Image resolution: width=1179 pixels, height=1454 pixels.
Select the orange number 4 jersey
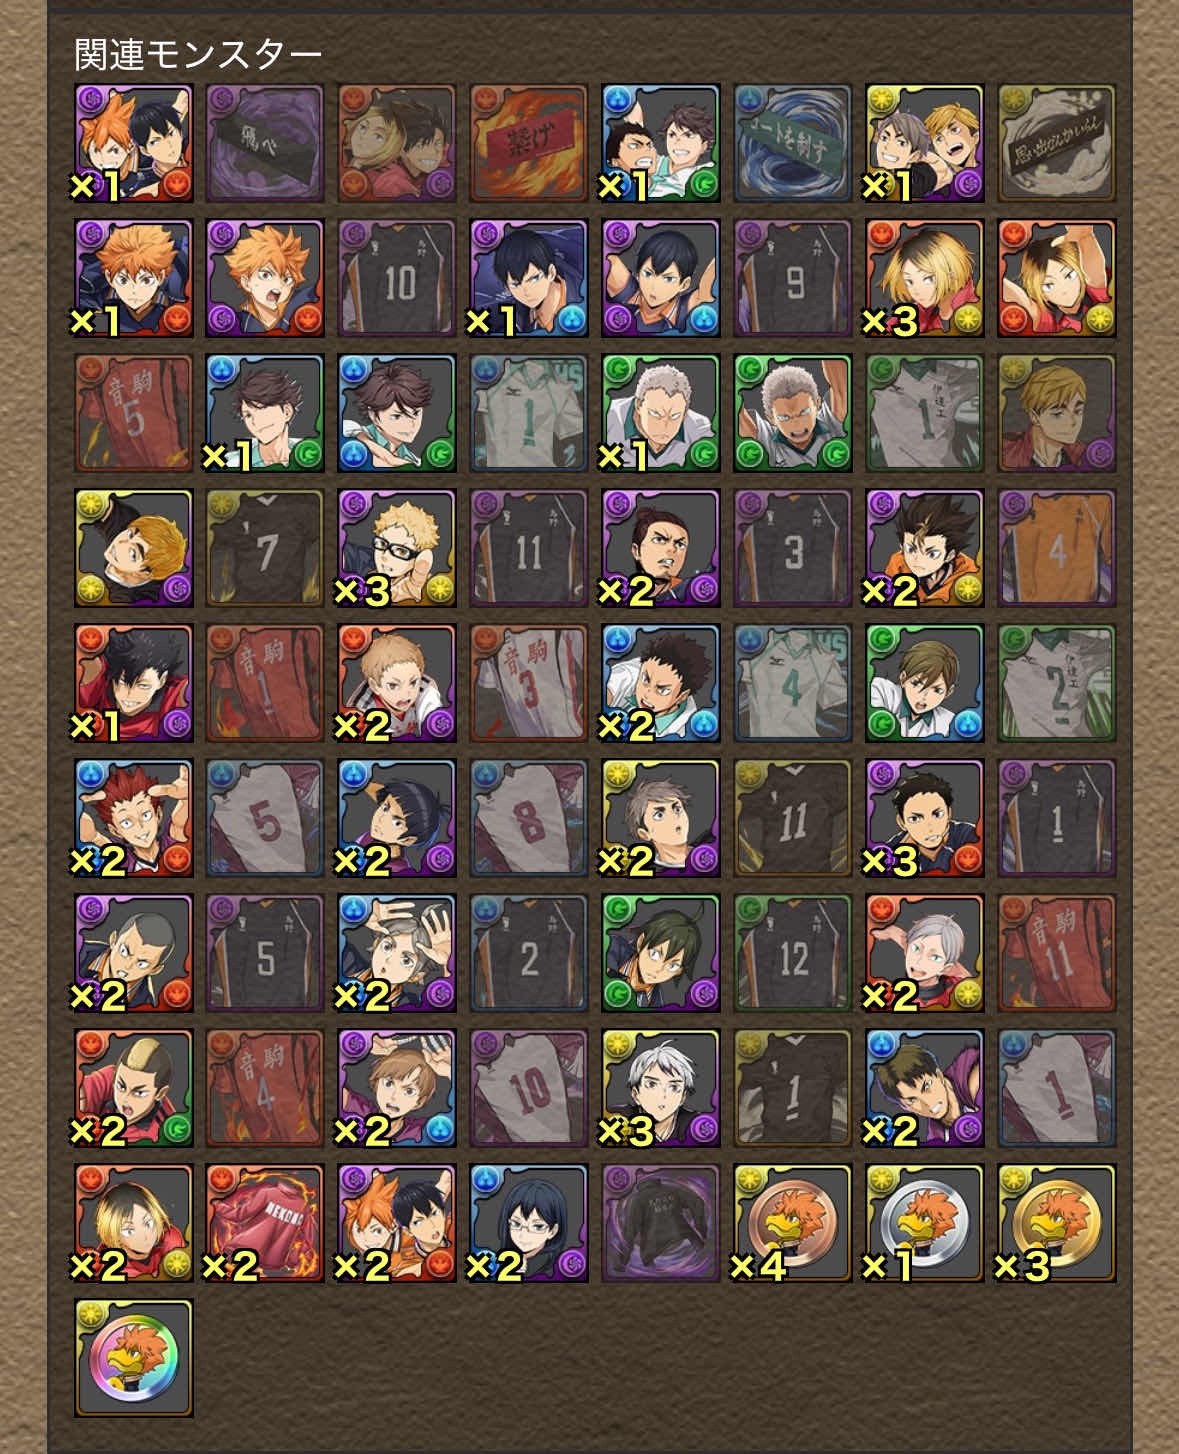coord(1056,548)
